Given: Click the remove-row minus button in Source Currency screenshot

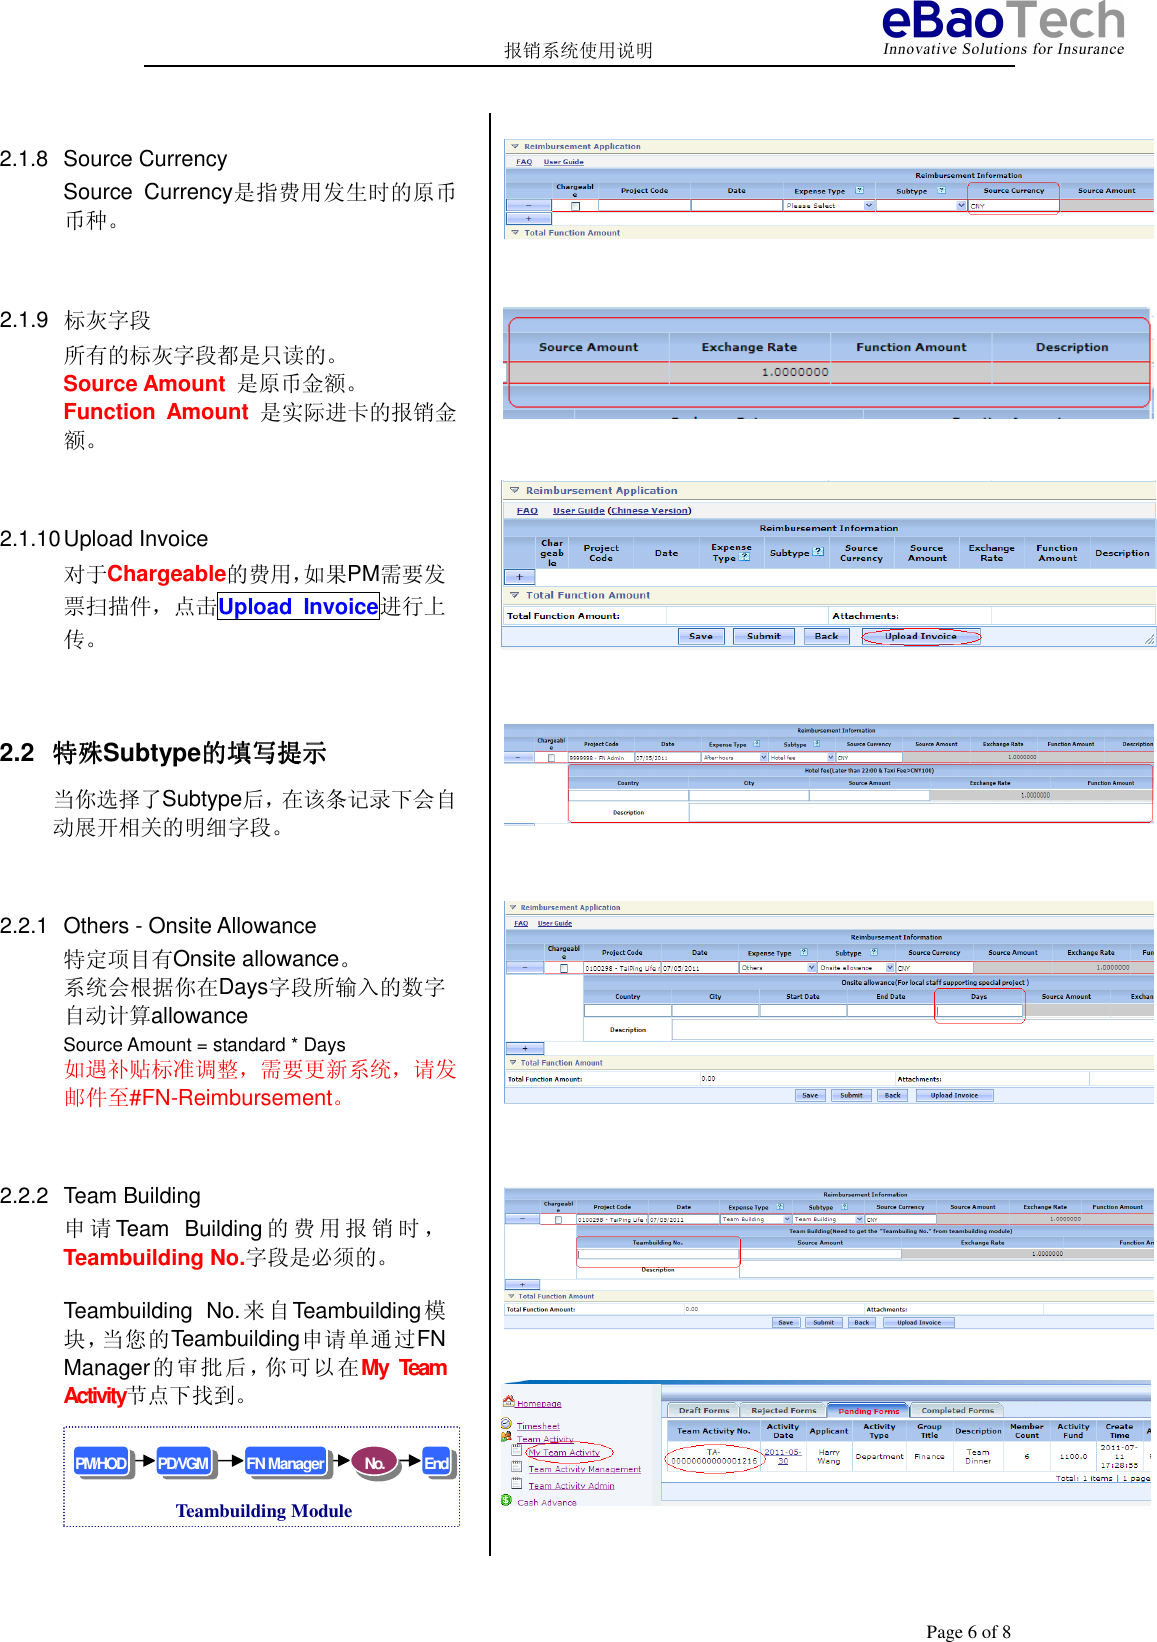Looking at the screenshot, I should coord(529,205).
